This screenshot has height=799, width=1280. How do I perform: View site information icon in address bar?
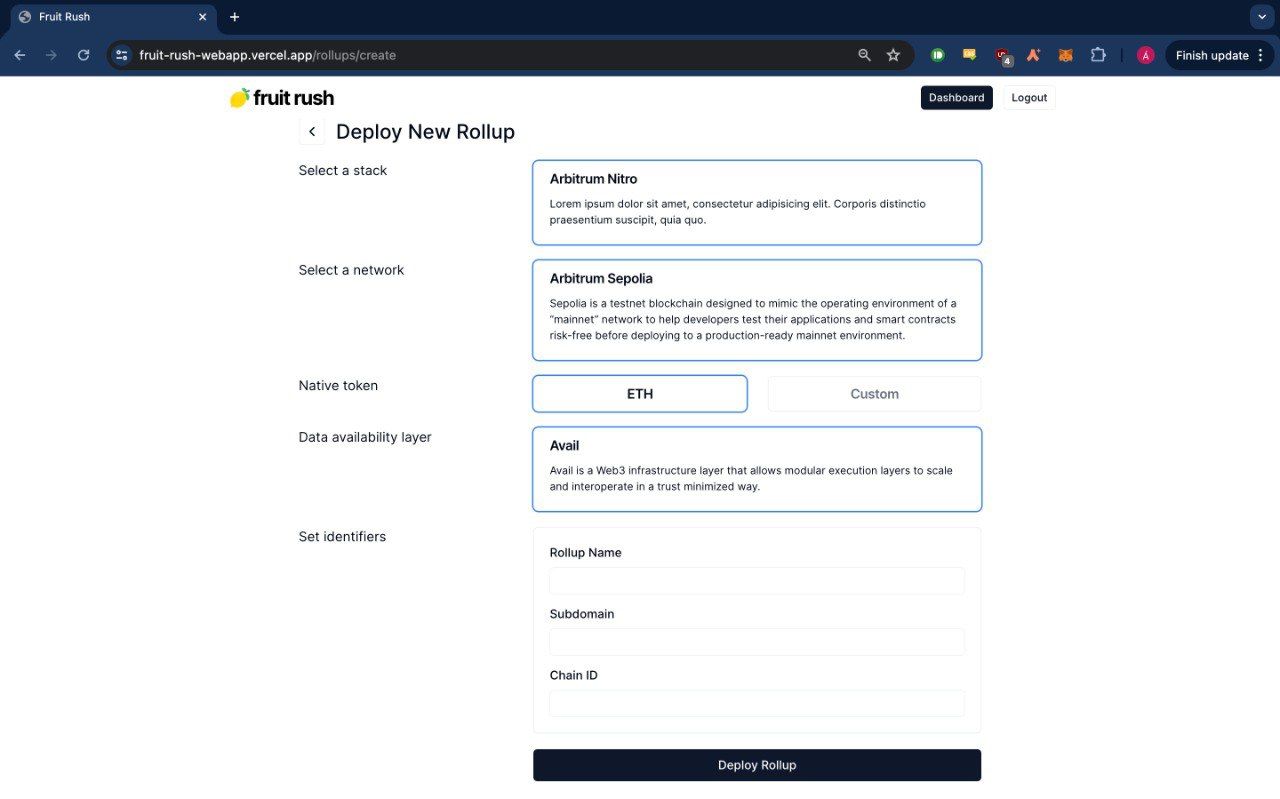click(122, 55)
